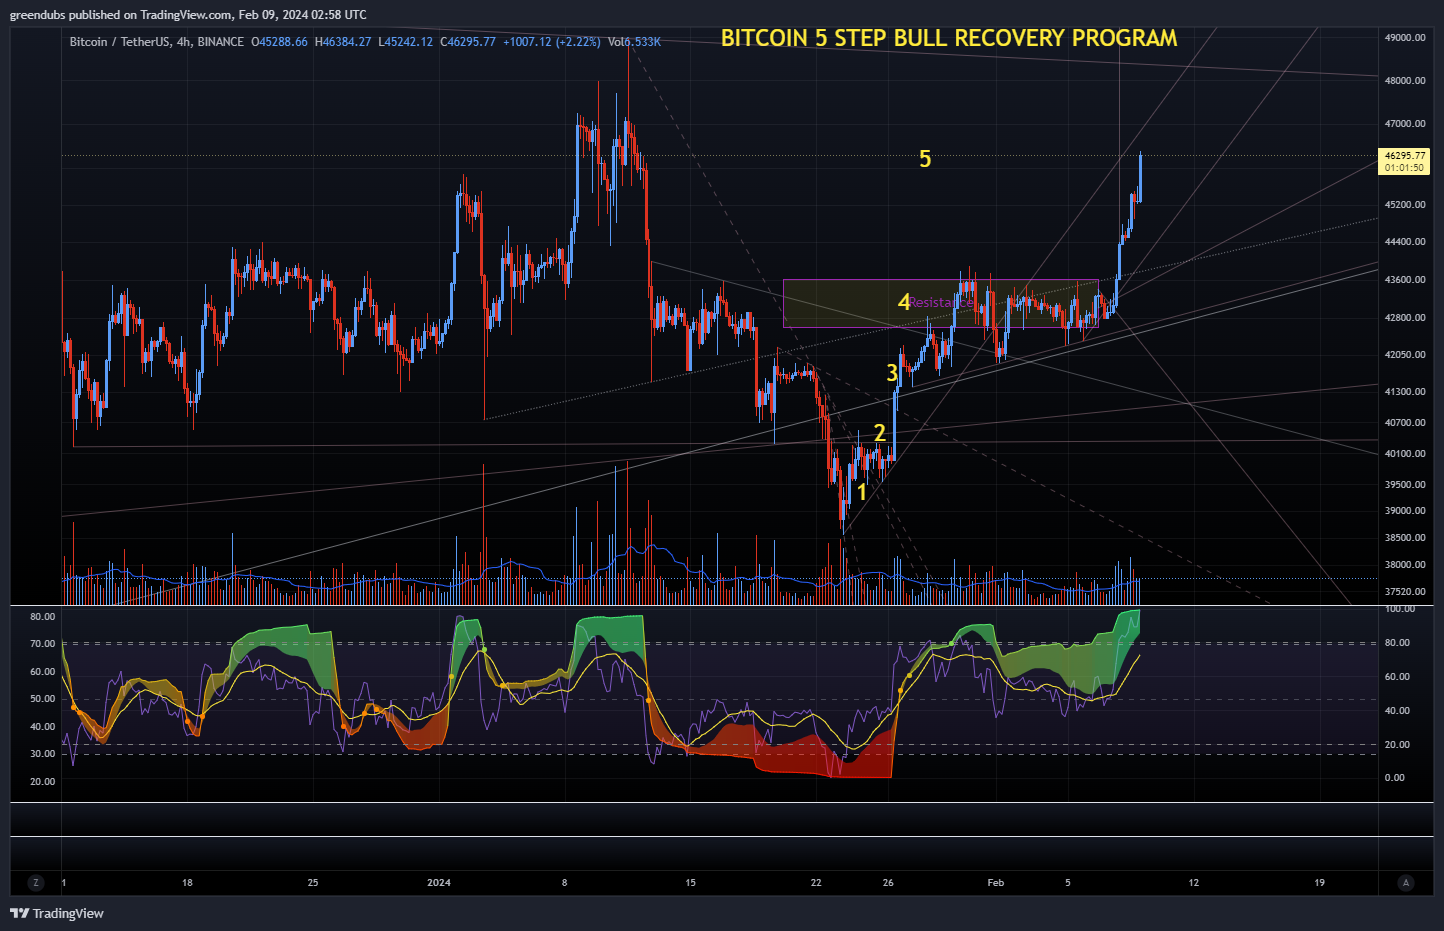Image resolution: width=1444 pixels, height=931 pixels.
Task: Click the 41300.00 price axis label
Action: (1405, 391)
